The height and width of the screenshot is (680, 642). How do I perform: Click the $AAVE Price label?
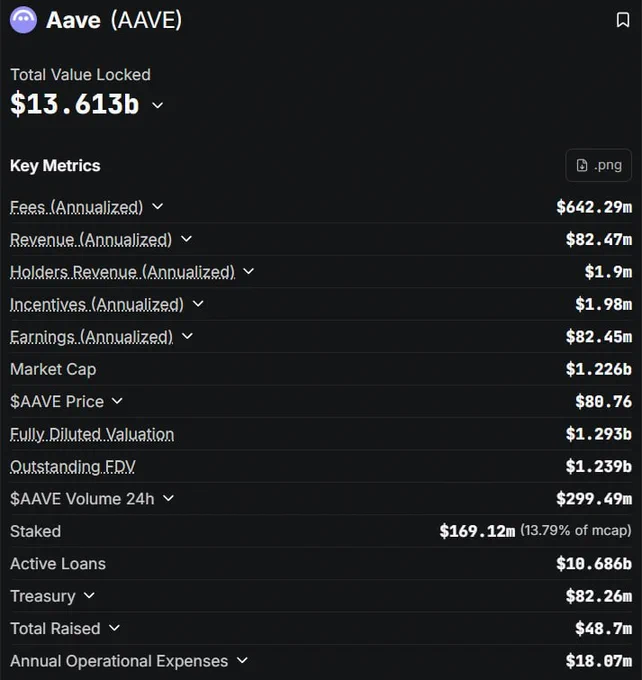point(57,402)
